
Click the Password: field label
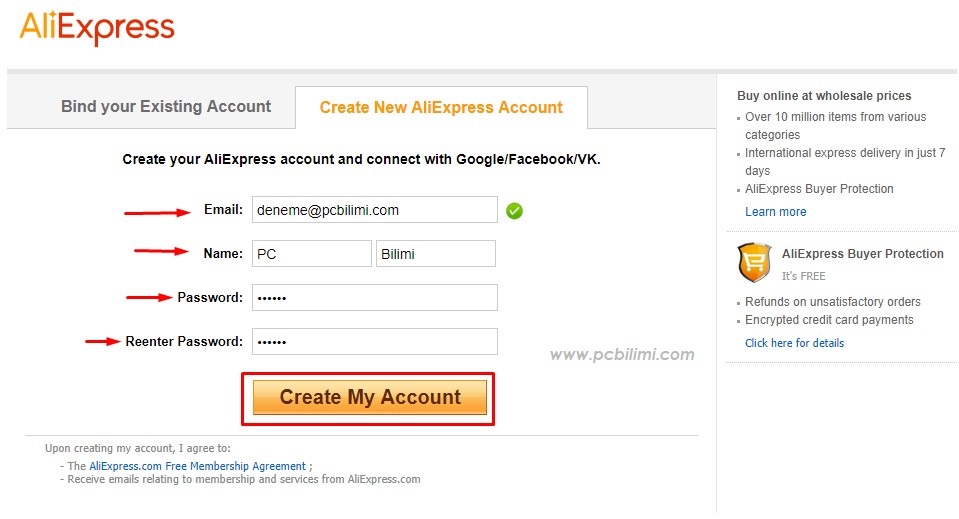click(210, 298)
